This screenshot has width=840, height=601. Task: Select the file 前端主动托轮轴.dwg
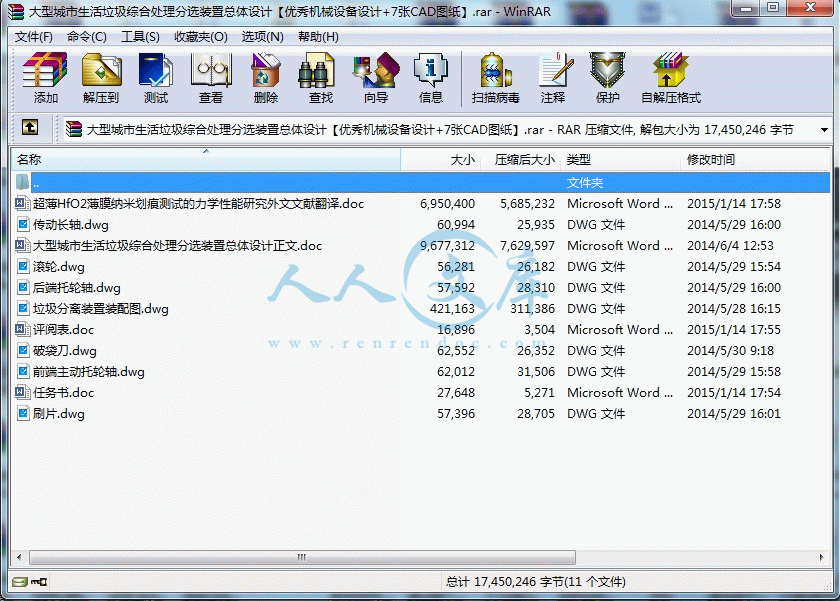88,372
